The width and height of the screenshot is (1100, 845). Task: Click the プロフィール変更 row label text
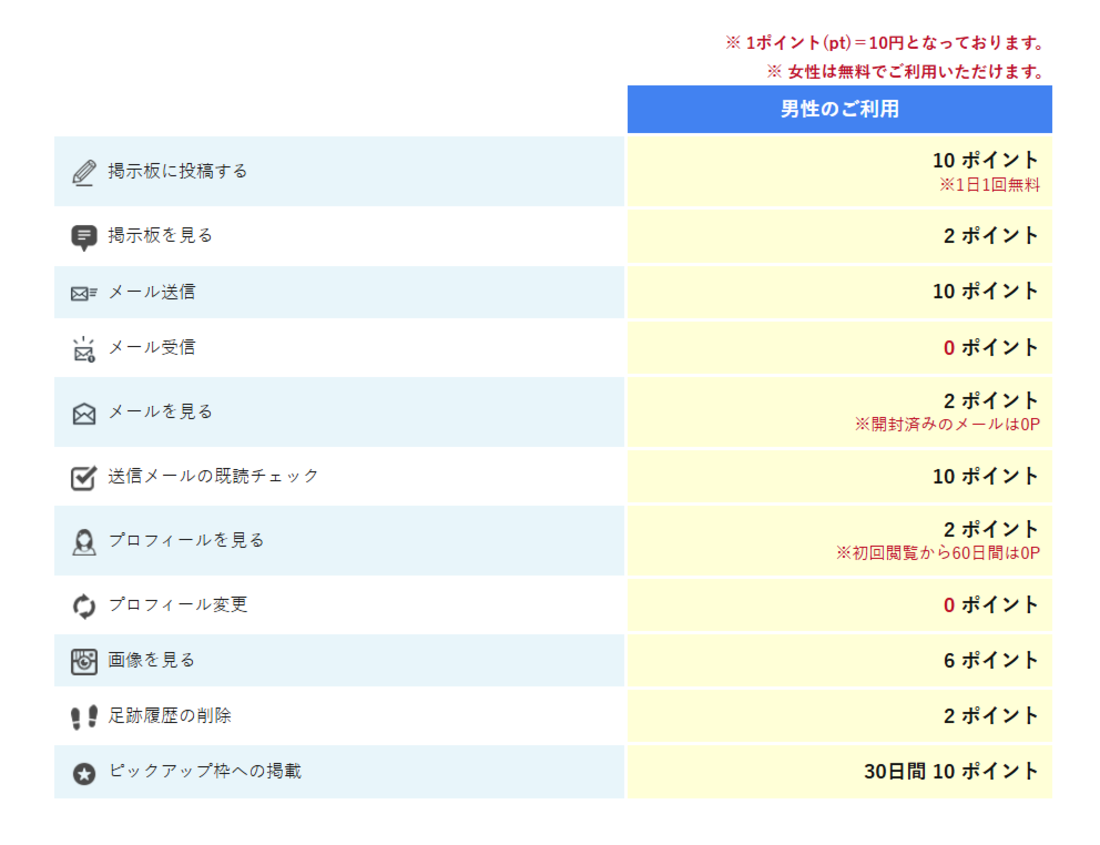click(178, 605)
